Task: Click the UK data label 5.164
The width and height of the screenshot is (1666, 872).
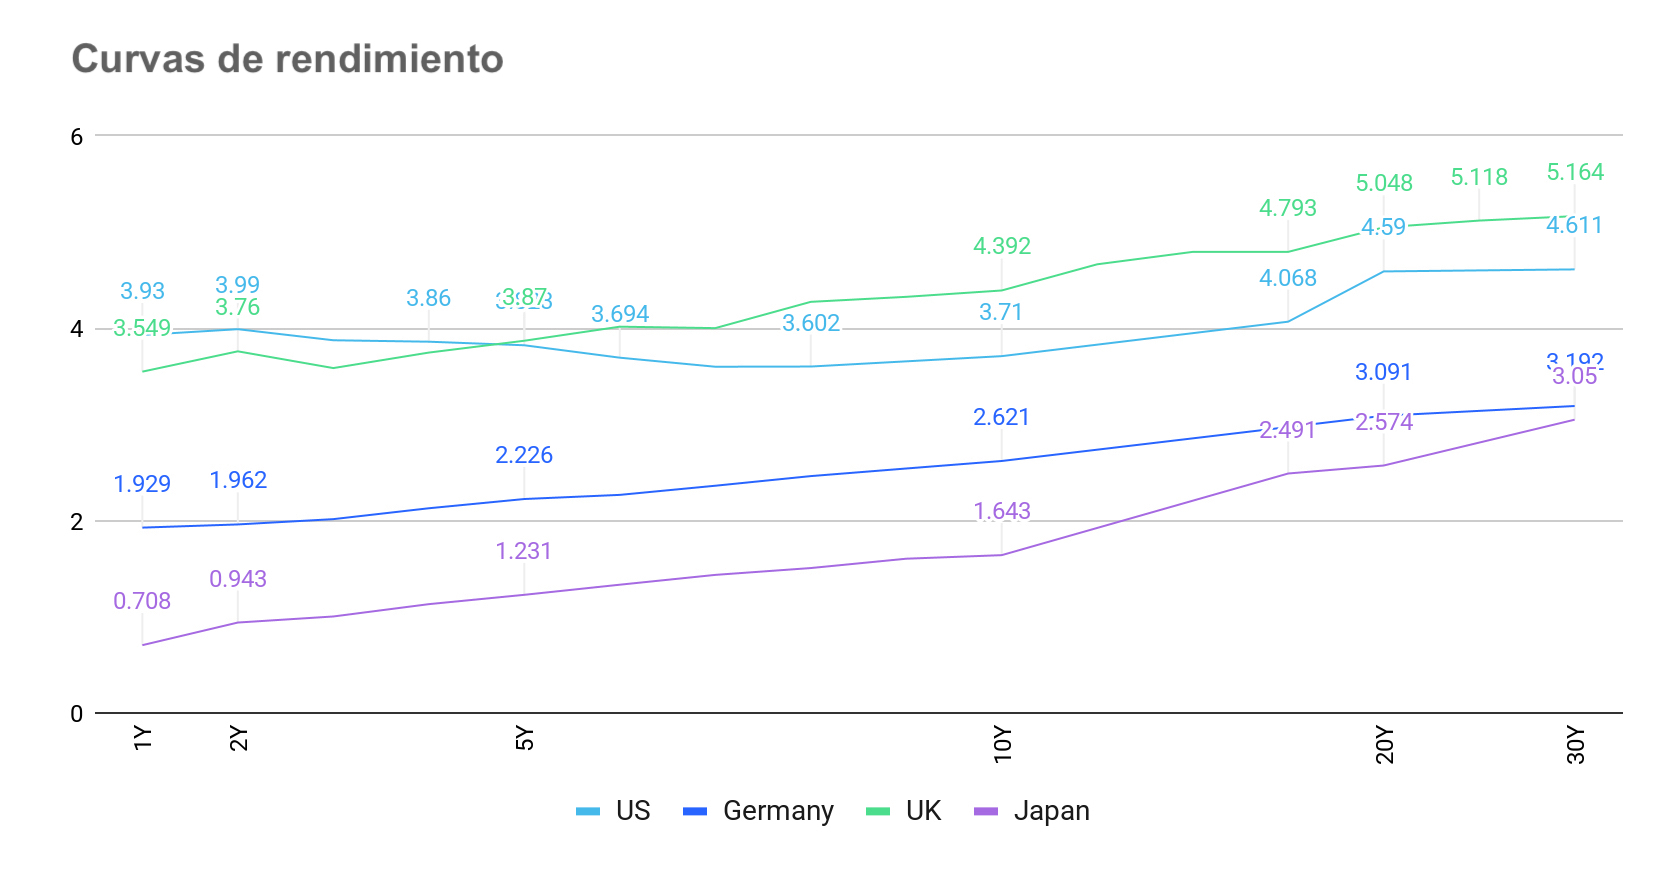Action: tap(1575, 172)
